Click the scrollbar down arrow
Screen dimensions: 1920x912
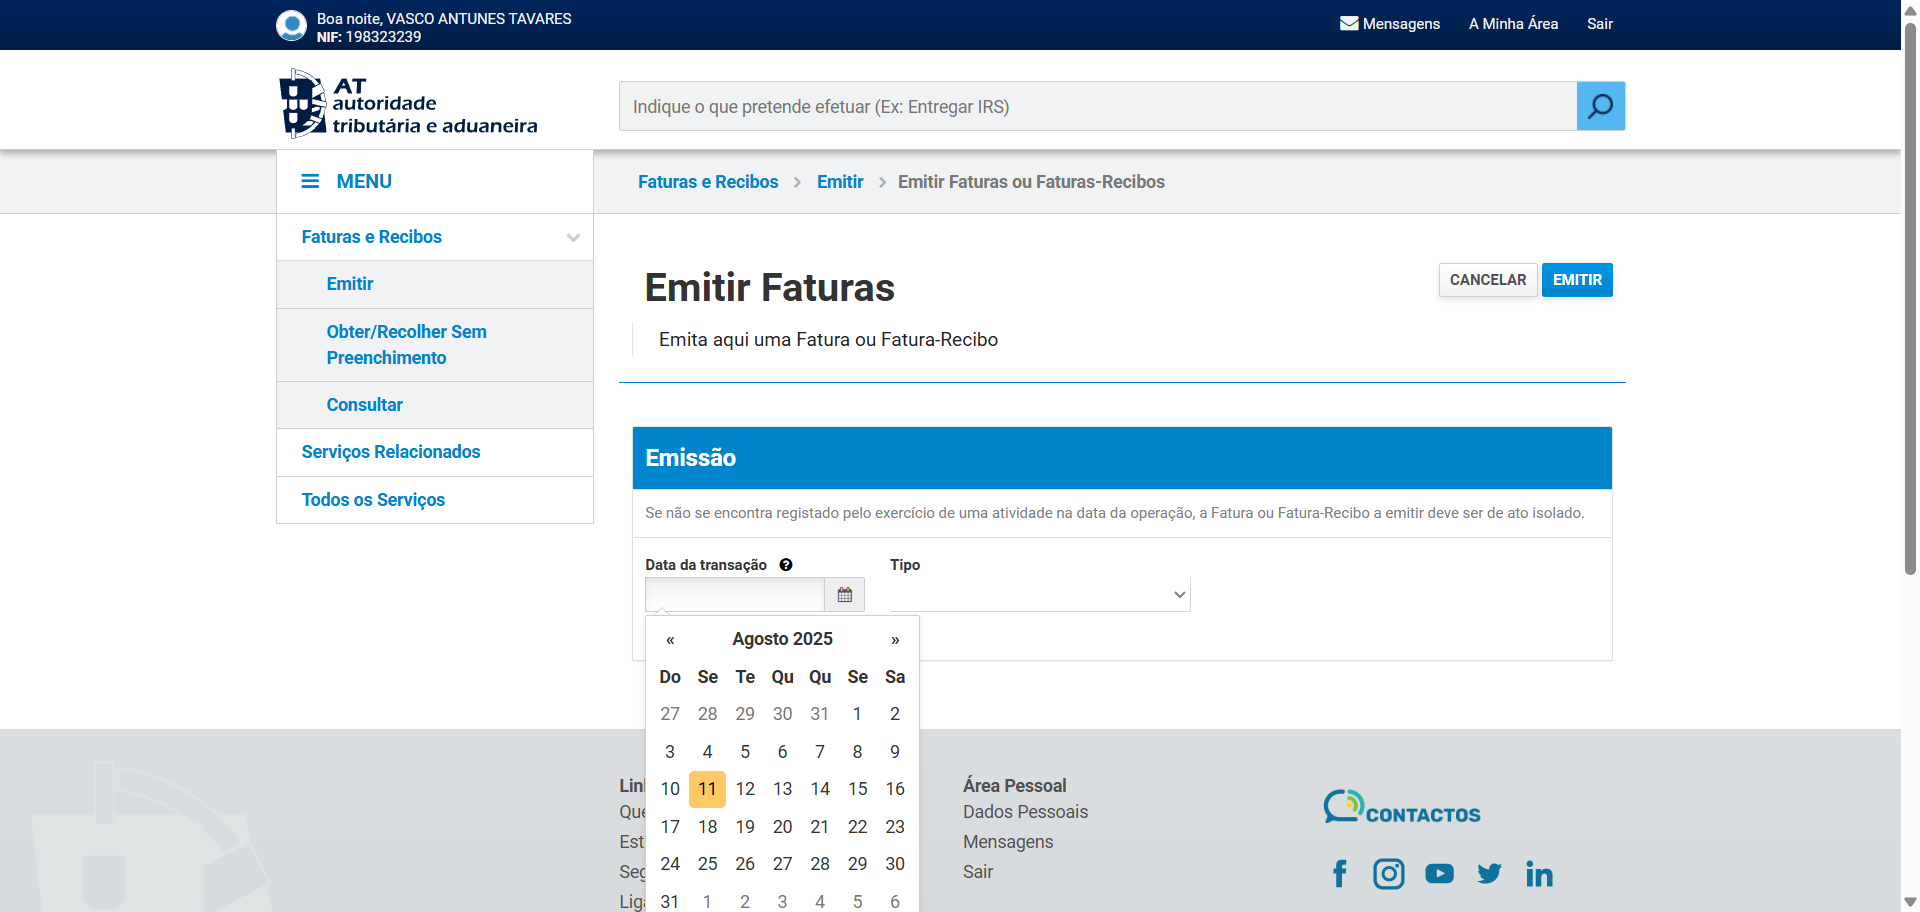point(1910,902)
